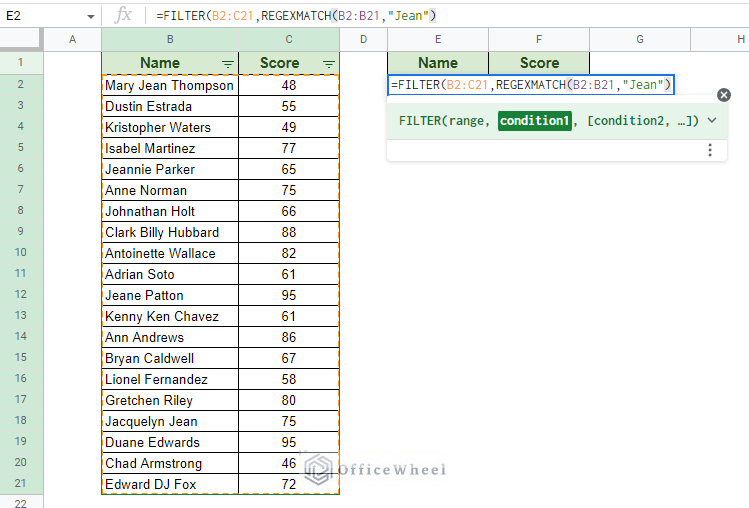
Task: Select score 77 for Isabel Martinez
Action: (289, 148)
